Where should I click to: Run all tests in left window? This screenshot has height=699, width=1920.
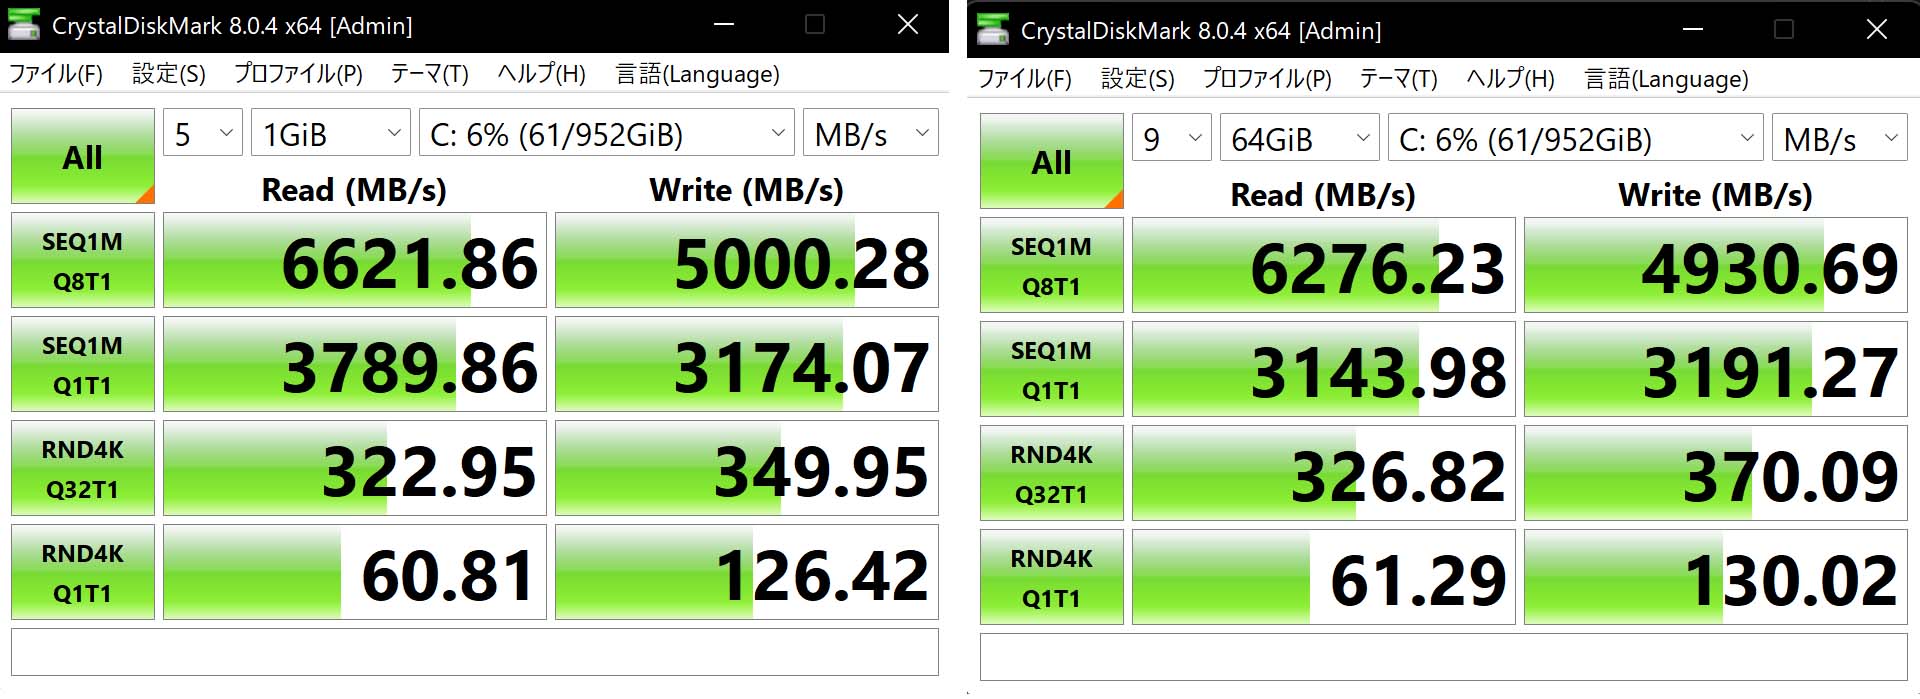83,156
